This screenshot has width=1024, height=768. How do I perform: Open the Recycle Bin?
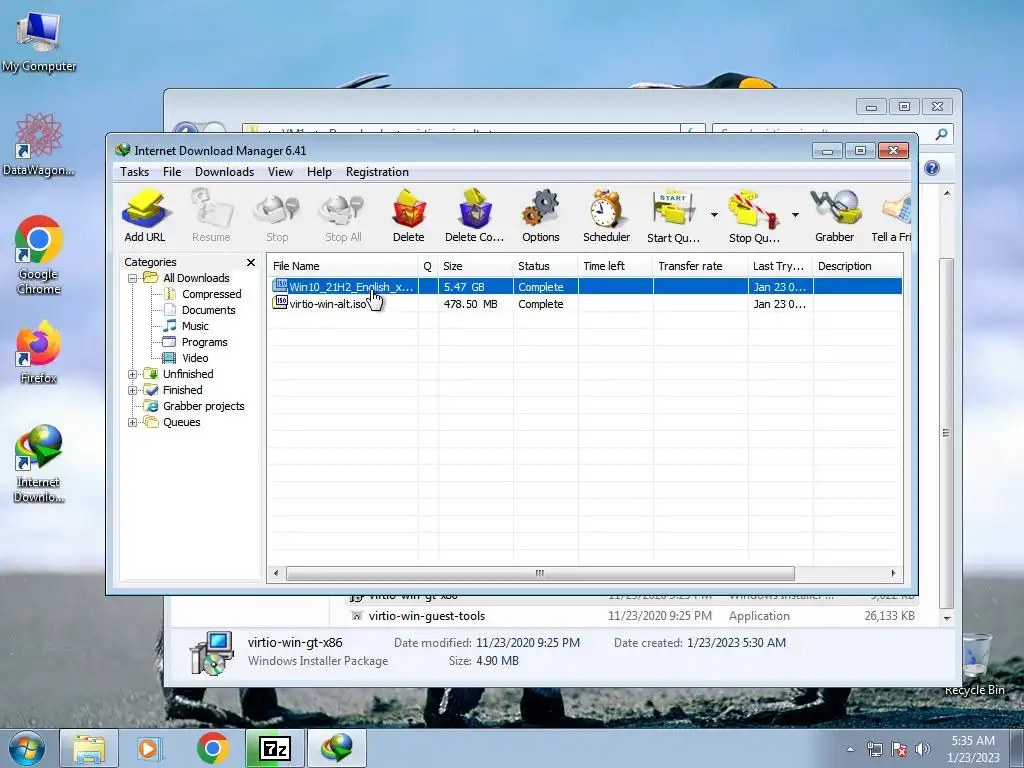click(975, 665)
